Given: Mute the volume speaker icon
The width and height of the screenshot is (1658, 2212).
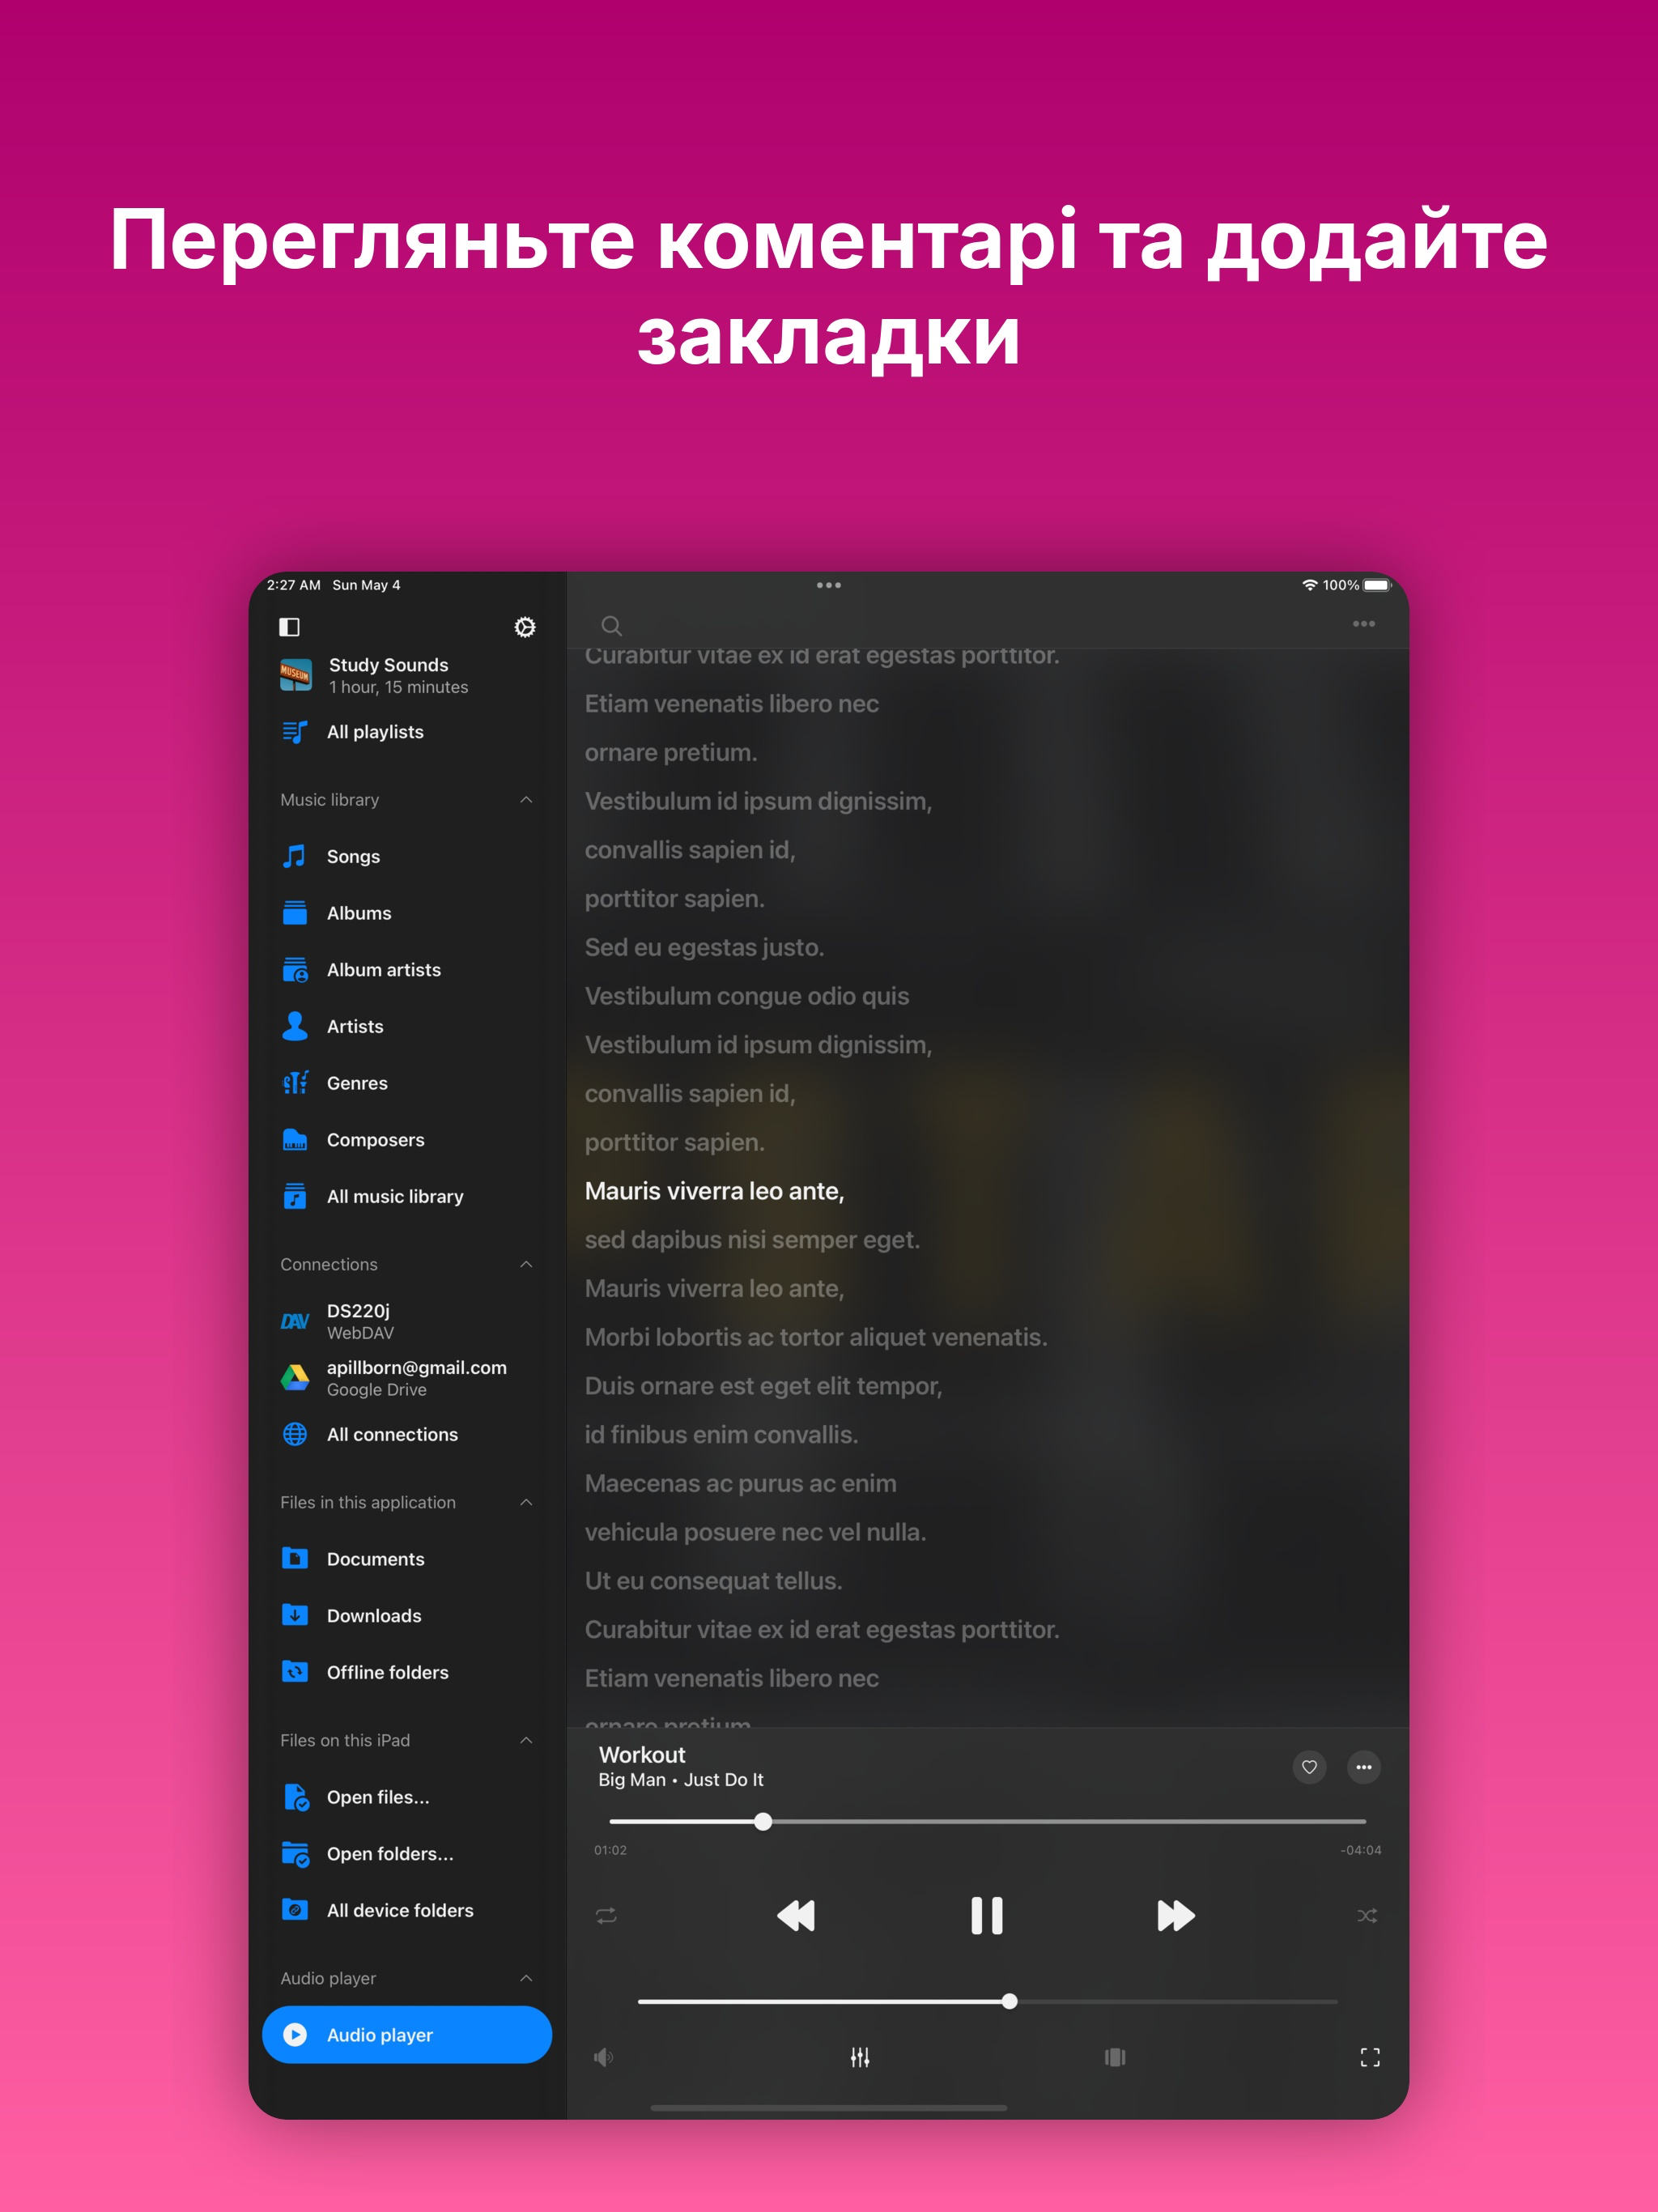Looking at the screenshot, I should [x=604, y=2057].
